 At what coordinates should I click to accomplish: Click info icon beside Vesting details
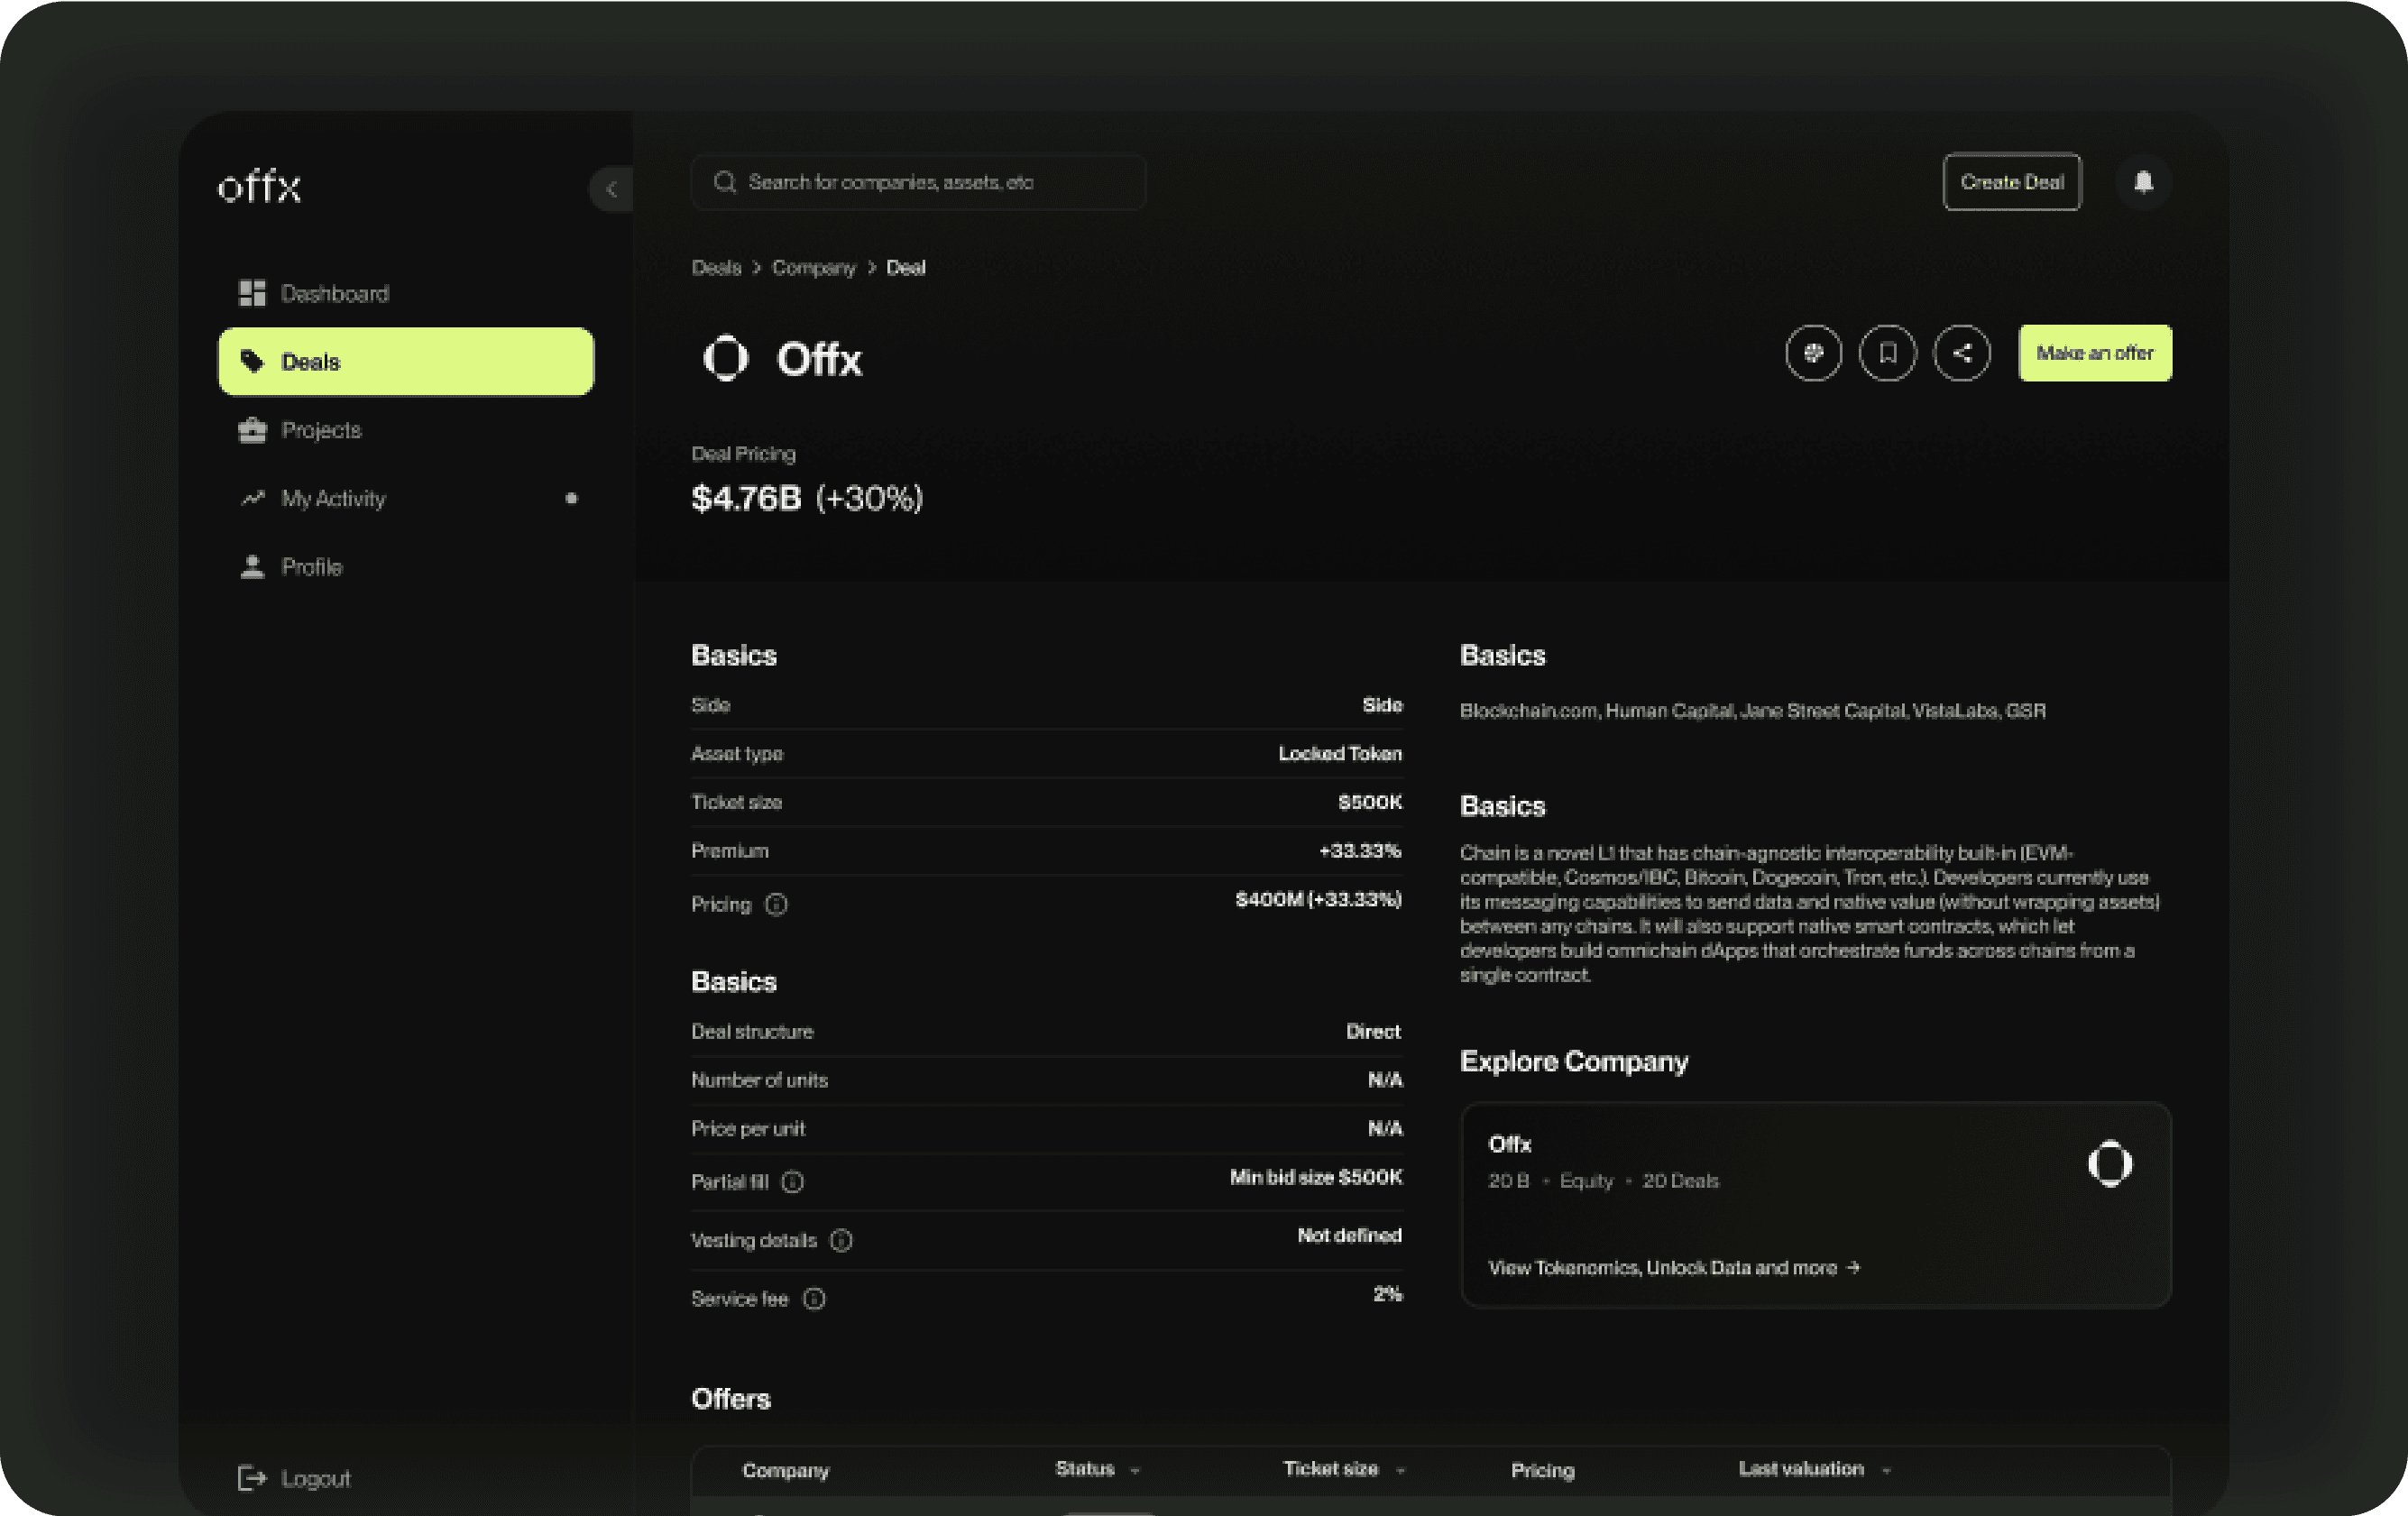coord(841,1241)
